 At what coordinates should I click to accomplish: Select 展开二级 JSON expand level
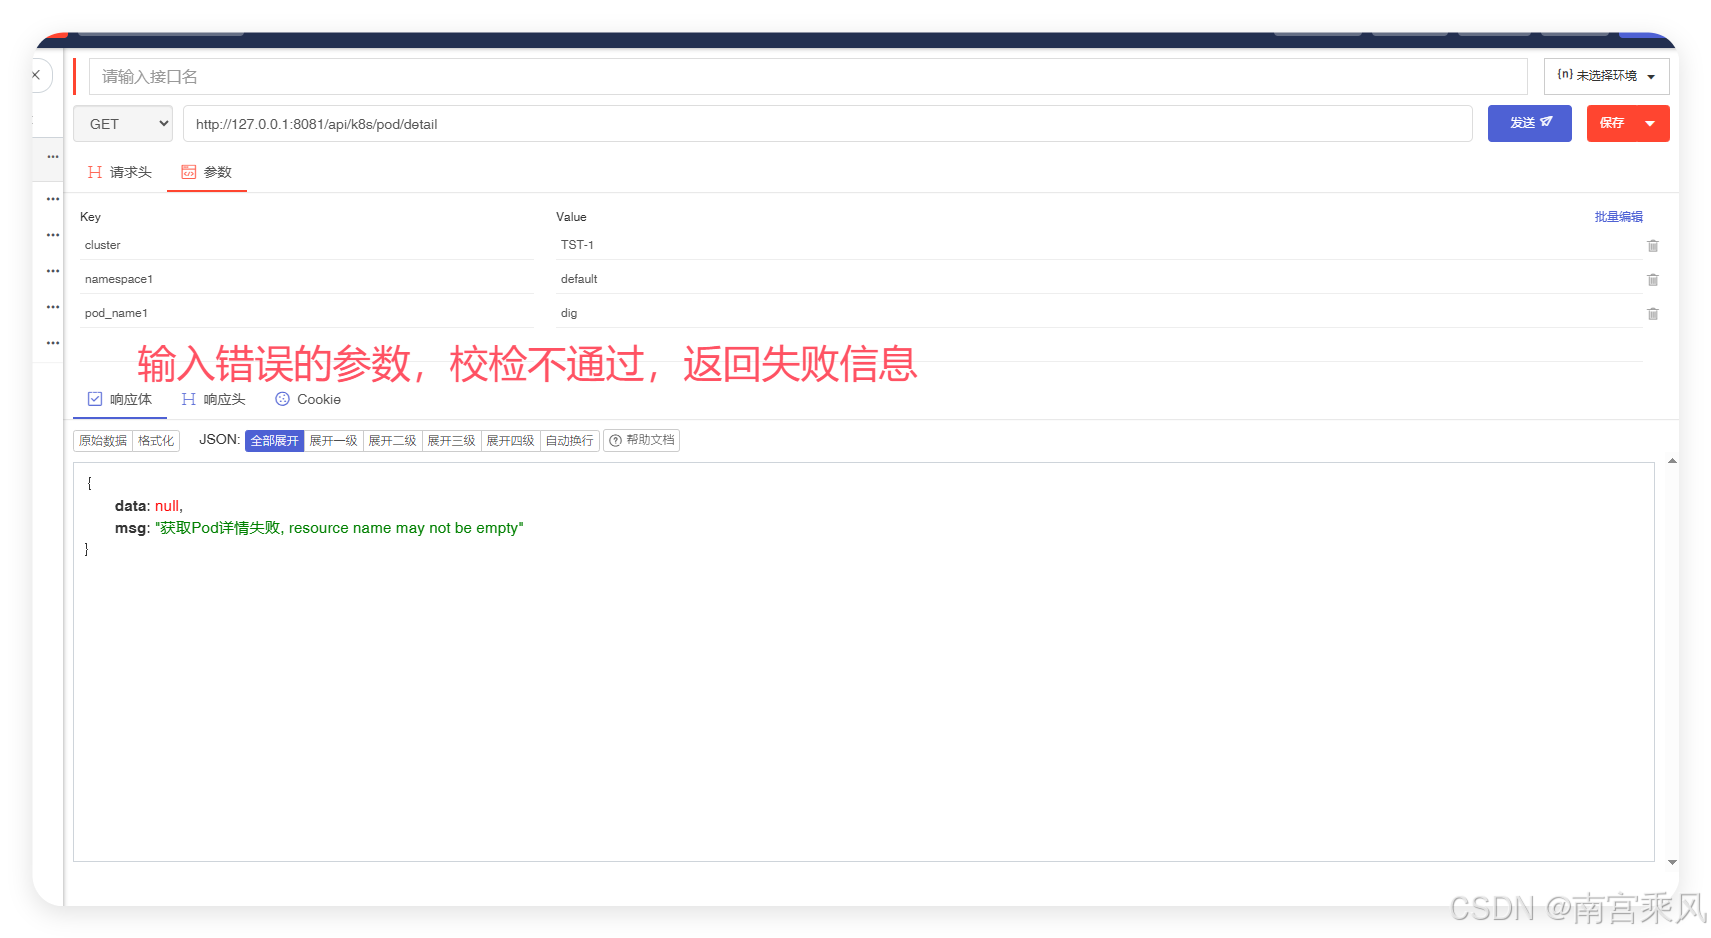pyautogui.click(x=392, y=441)
